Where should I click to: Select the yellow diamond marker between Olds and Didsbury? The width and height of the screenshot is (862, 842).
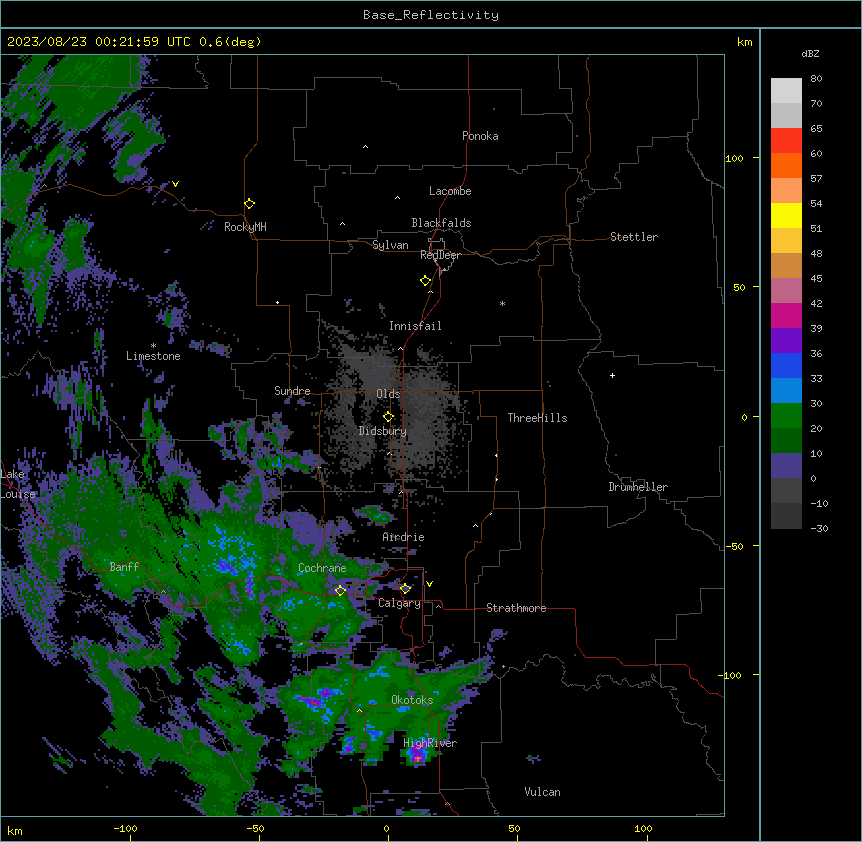click(388, 417)
